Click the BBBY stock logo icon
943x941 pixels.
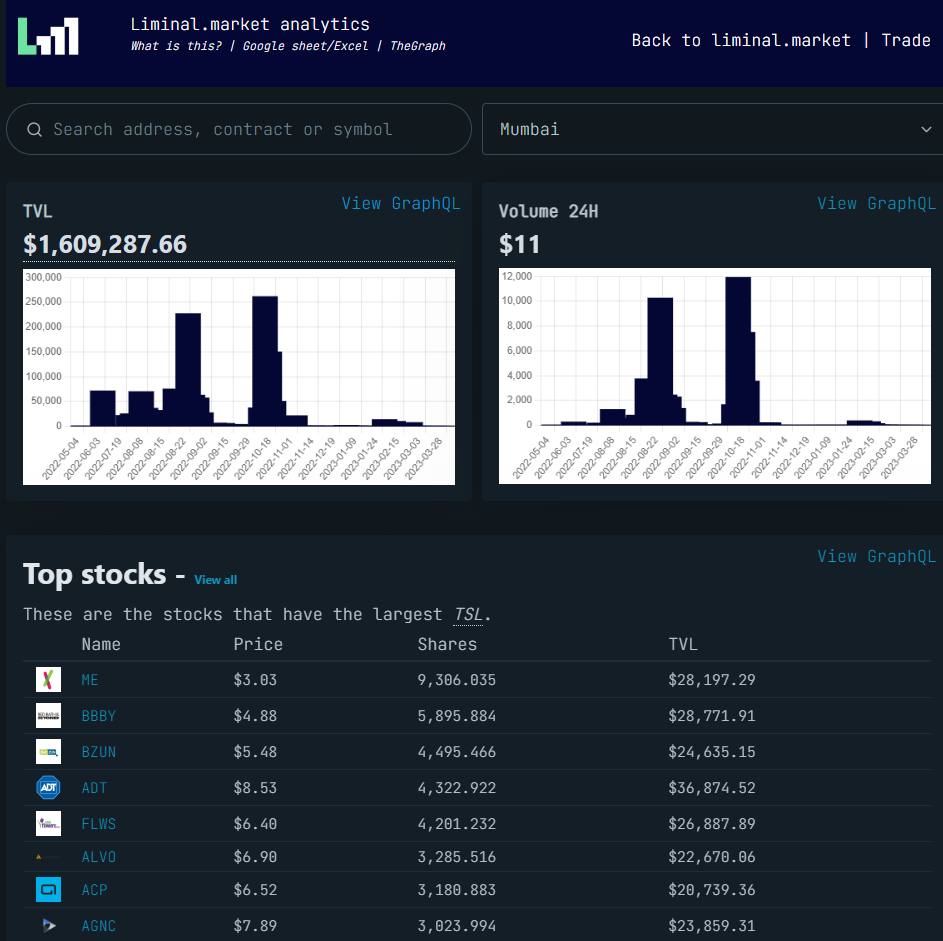pyautogui.click(x=48, y=716)
